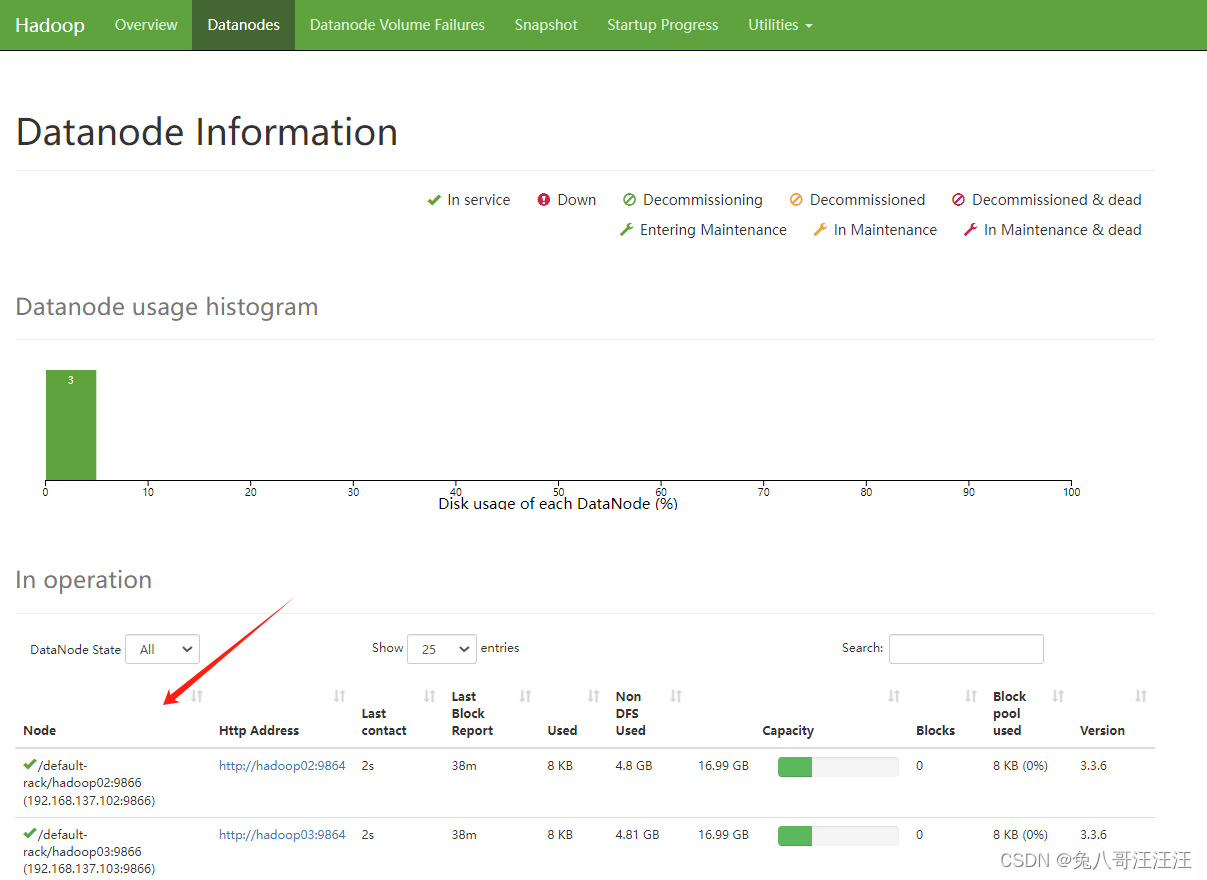Click the 4.81 GB Non DFS value
The height and width of the screenshot is (880, 1207).
click(x=638, y=835)
